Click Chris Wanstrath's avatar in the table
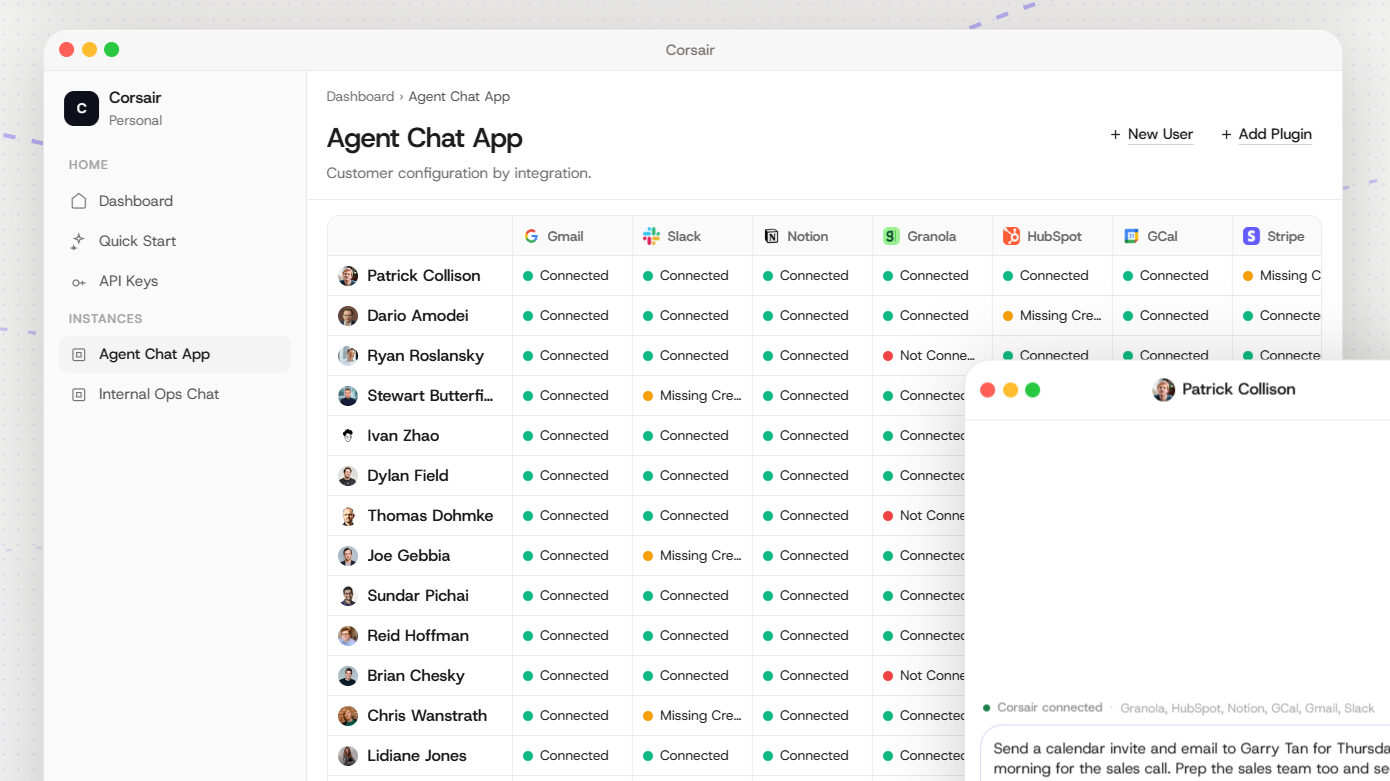 348,716
